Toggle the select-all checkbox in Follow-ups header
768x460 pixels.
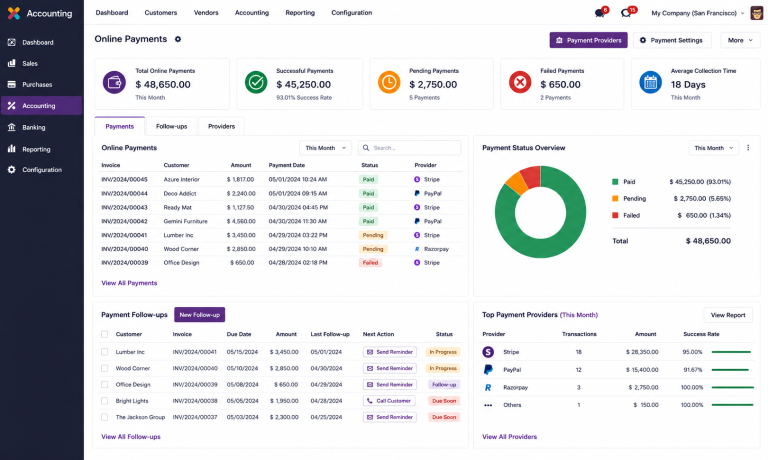pos(104,334)
